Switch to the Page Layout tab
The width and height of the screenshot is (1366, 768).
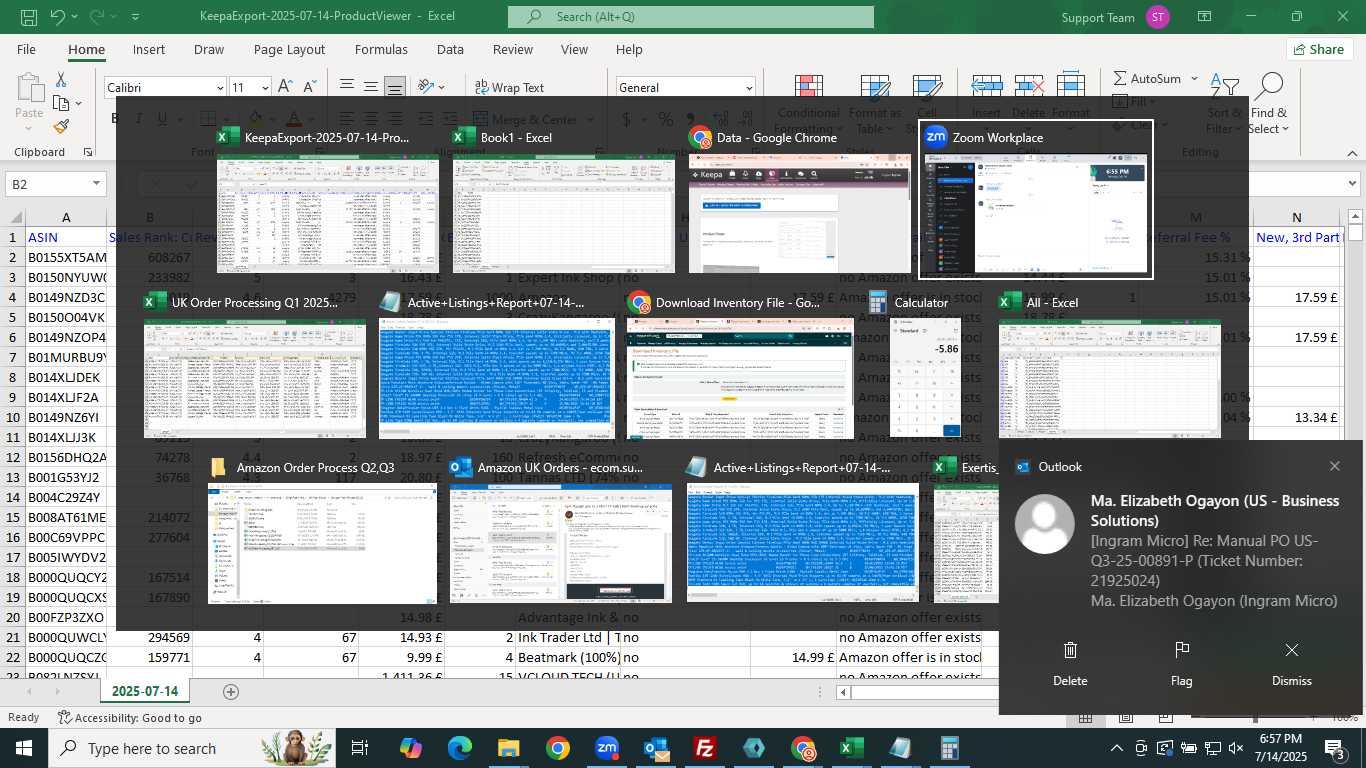(x=289, y=49)
